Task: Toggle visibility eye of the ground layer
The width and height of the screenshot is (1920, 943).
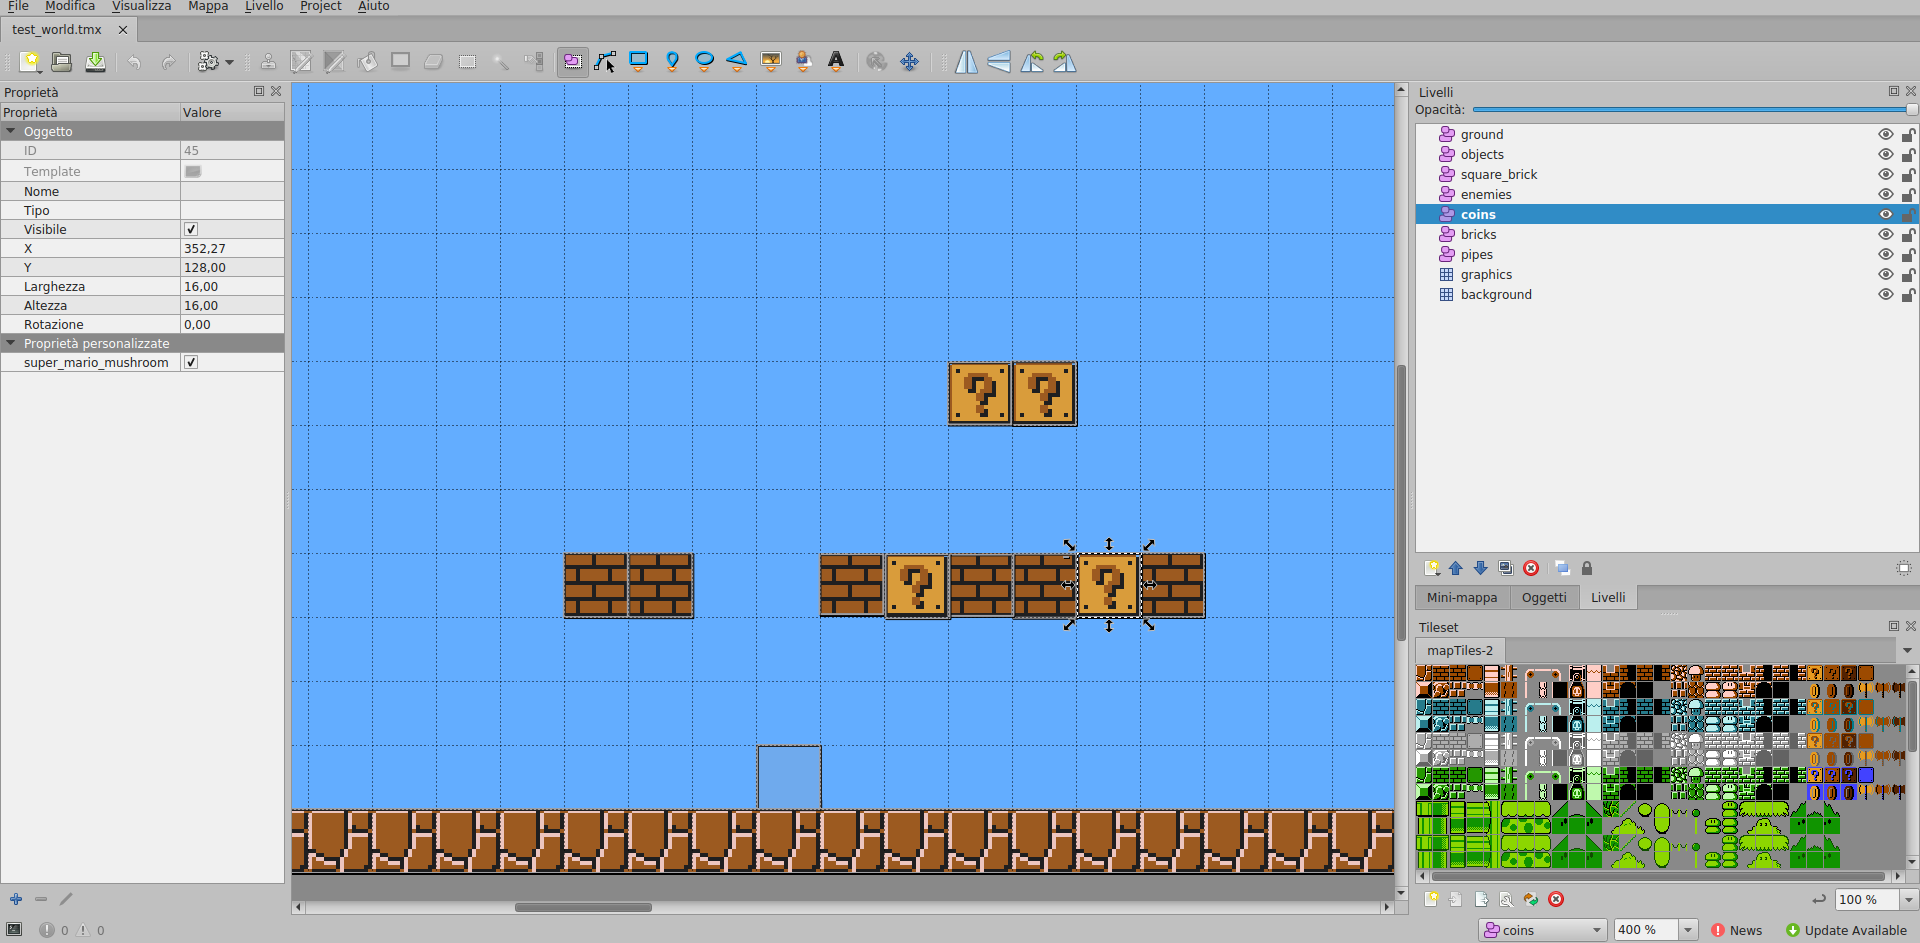Action: pos(1886,134)
